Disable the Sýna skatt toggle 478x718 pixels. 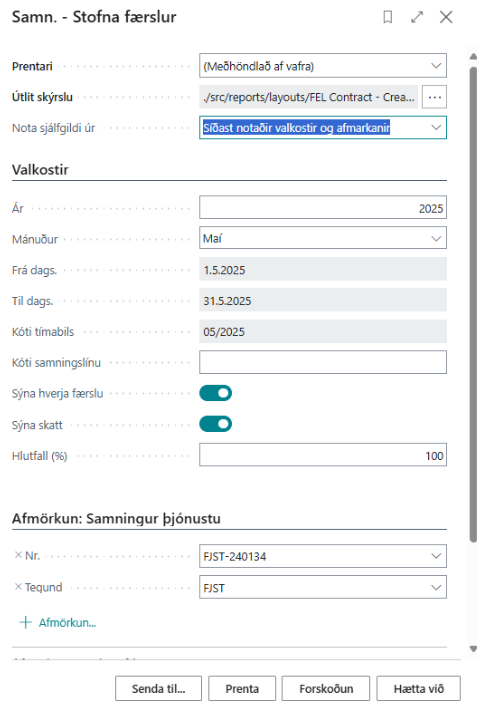click(216, 424)
